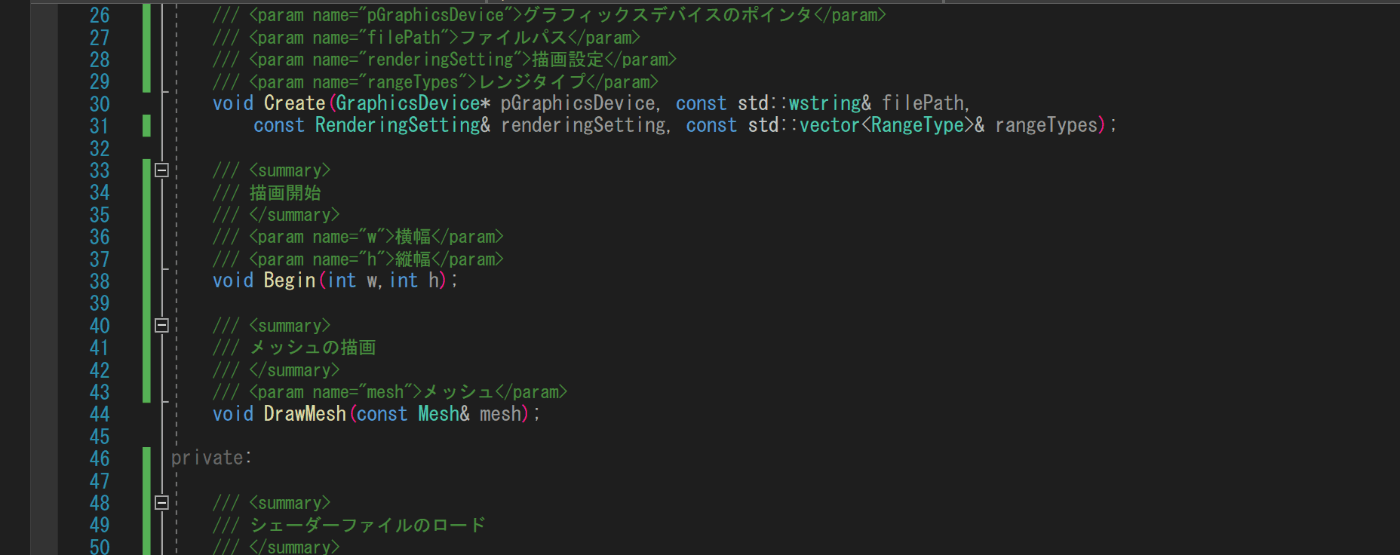
Task: Click the private: access specifier
Action: pos(212,458)
